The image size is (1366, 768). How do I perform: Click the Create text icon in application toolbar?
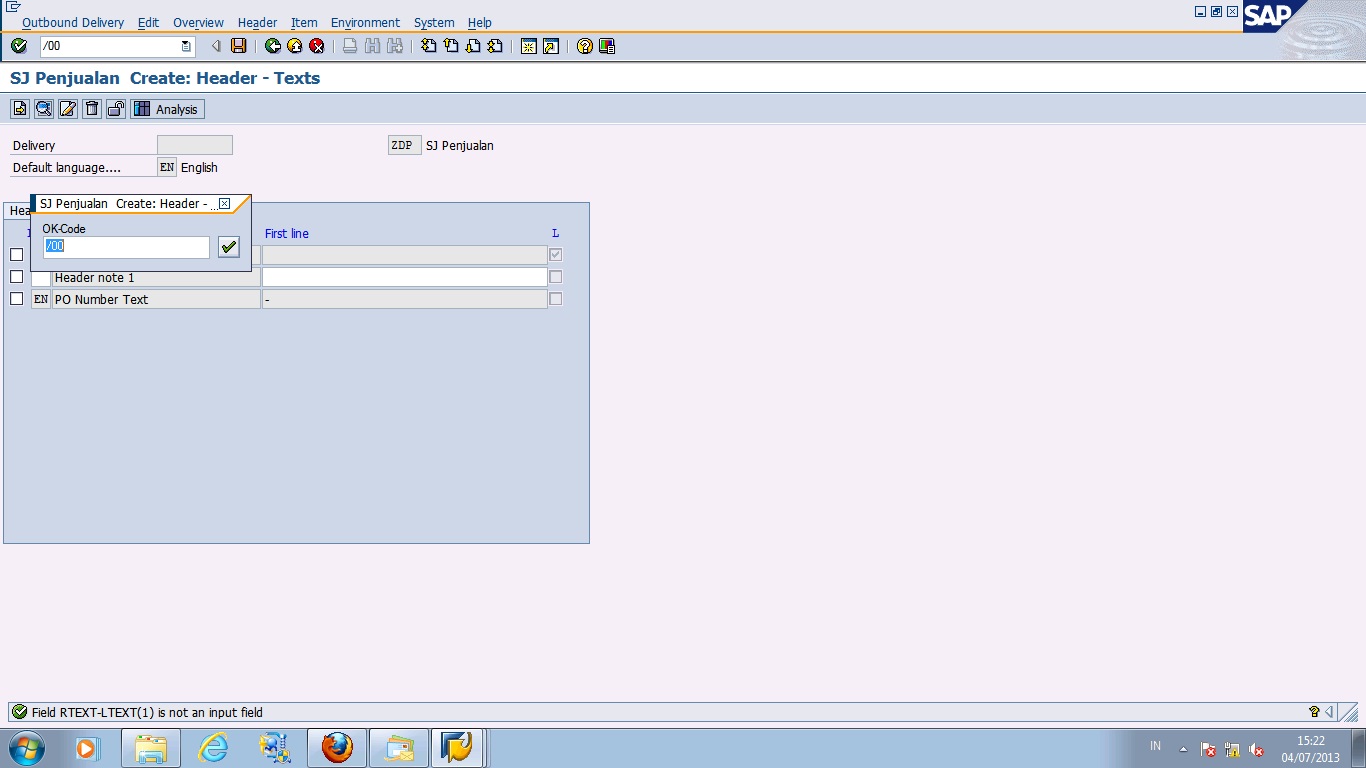click(20, 109)
